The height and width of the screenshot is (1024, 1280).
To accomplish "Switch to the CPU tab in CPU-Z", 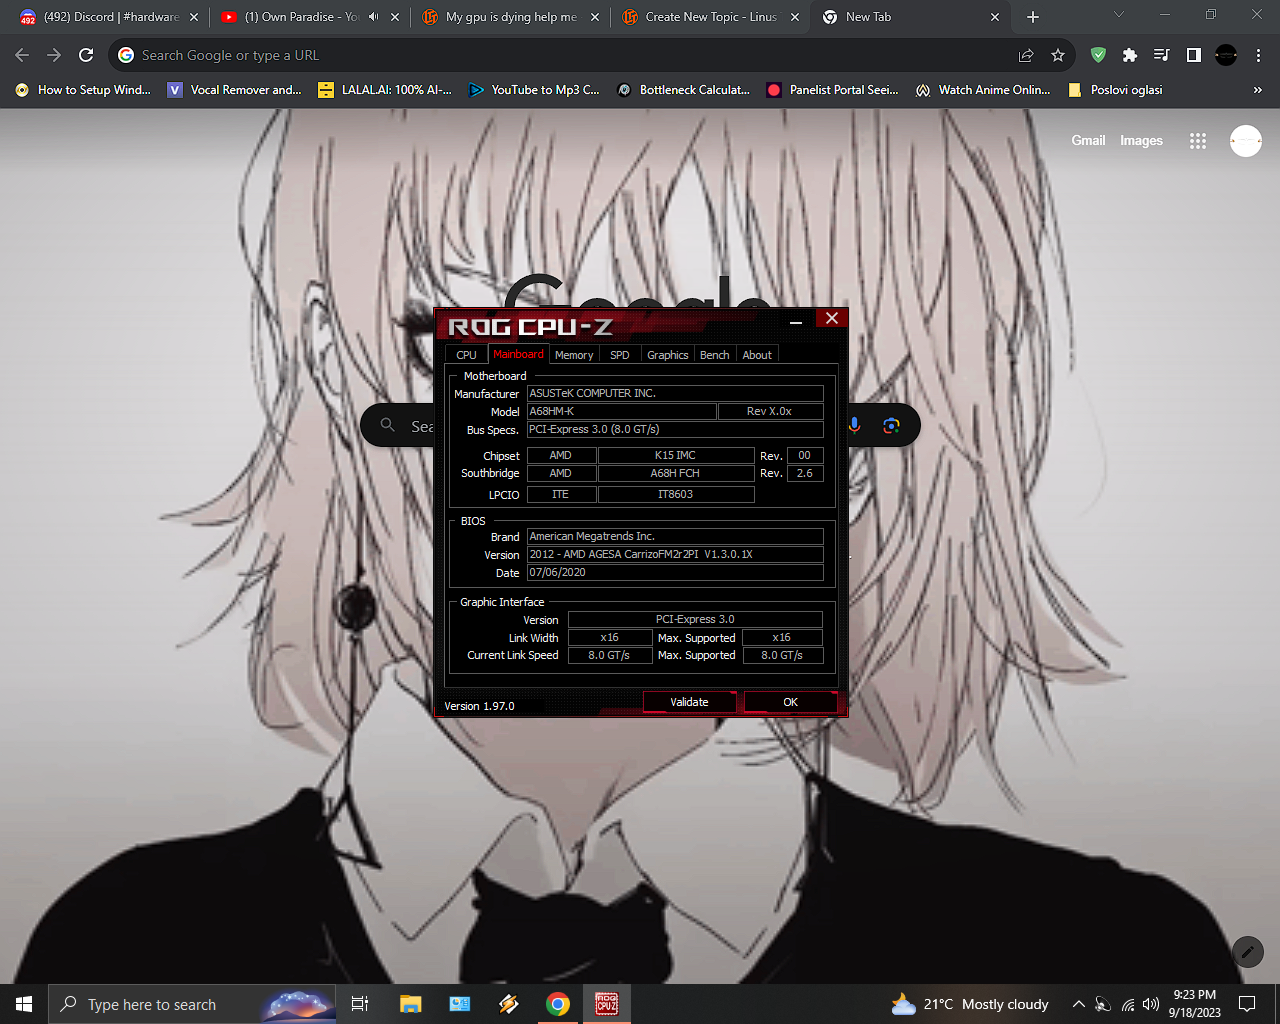I will (x=466, y=355).
